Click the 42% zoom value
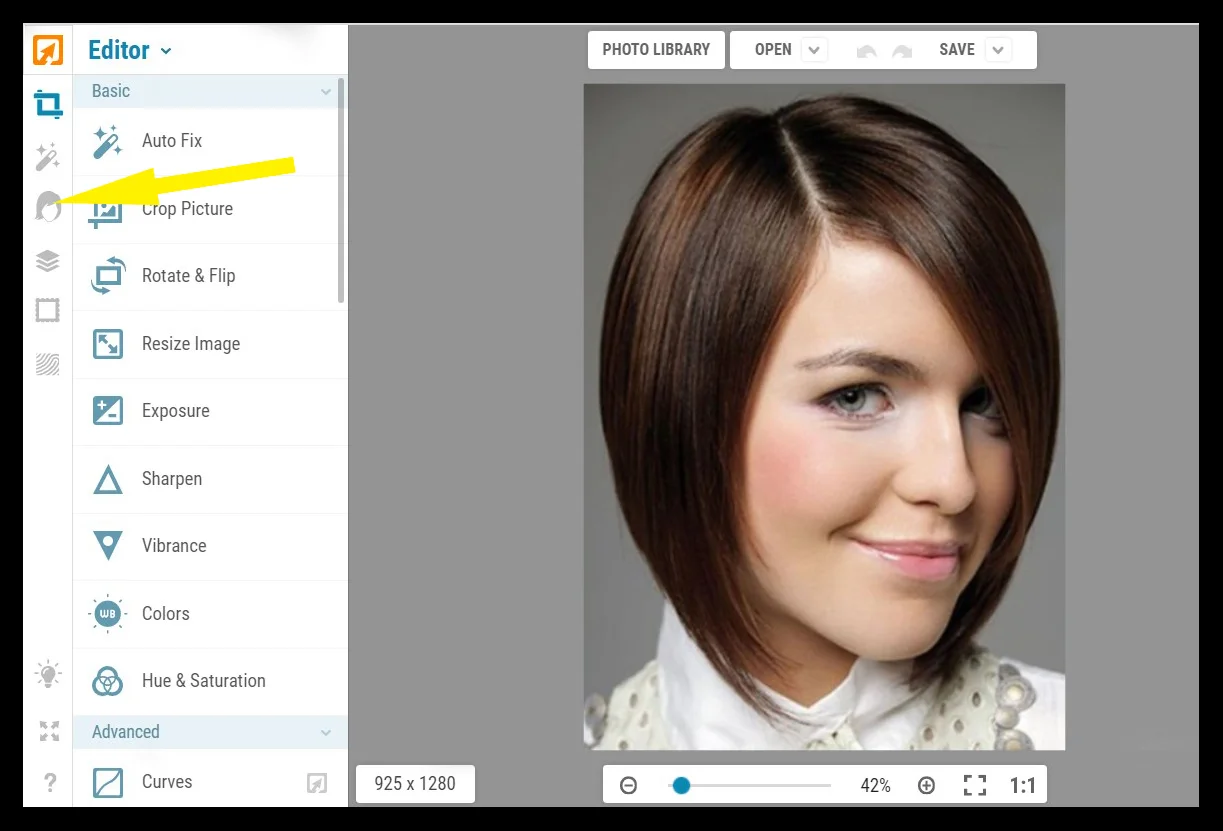Viewport: 1223px width, 831px height. pyautogui.click(x=875, y=786)
